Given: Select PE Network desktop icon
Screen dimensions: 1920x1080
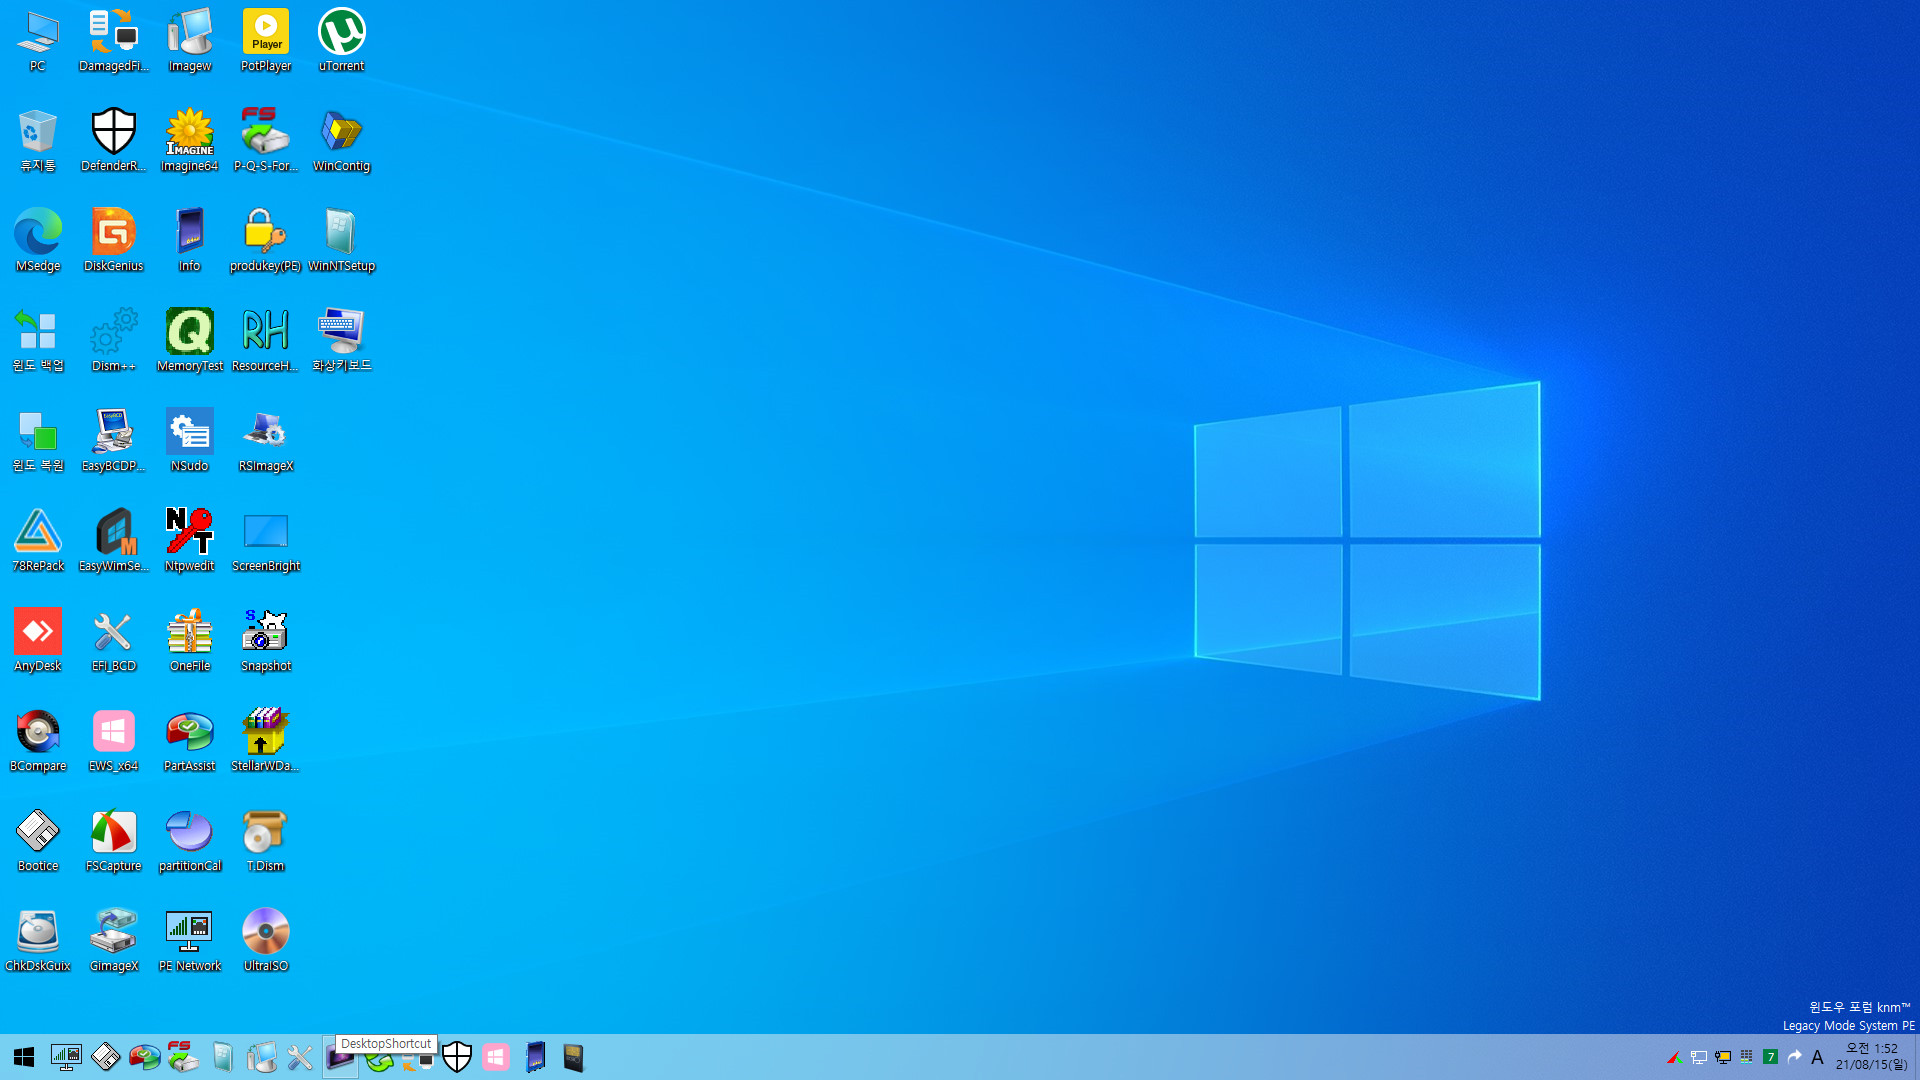Looking at the screenshot, I should click(x=190, y=941).
